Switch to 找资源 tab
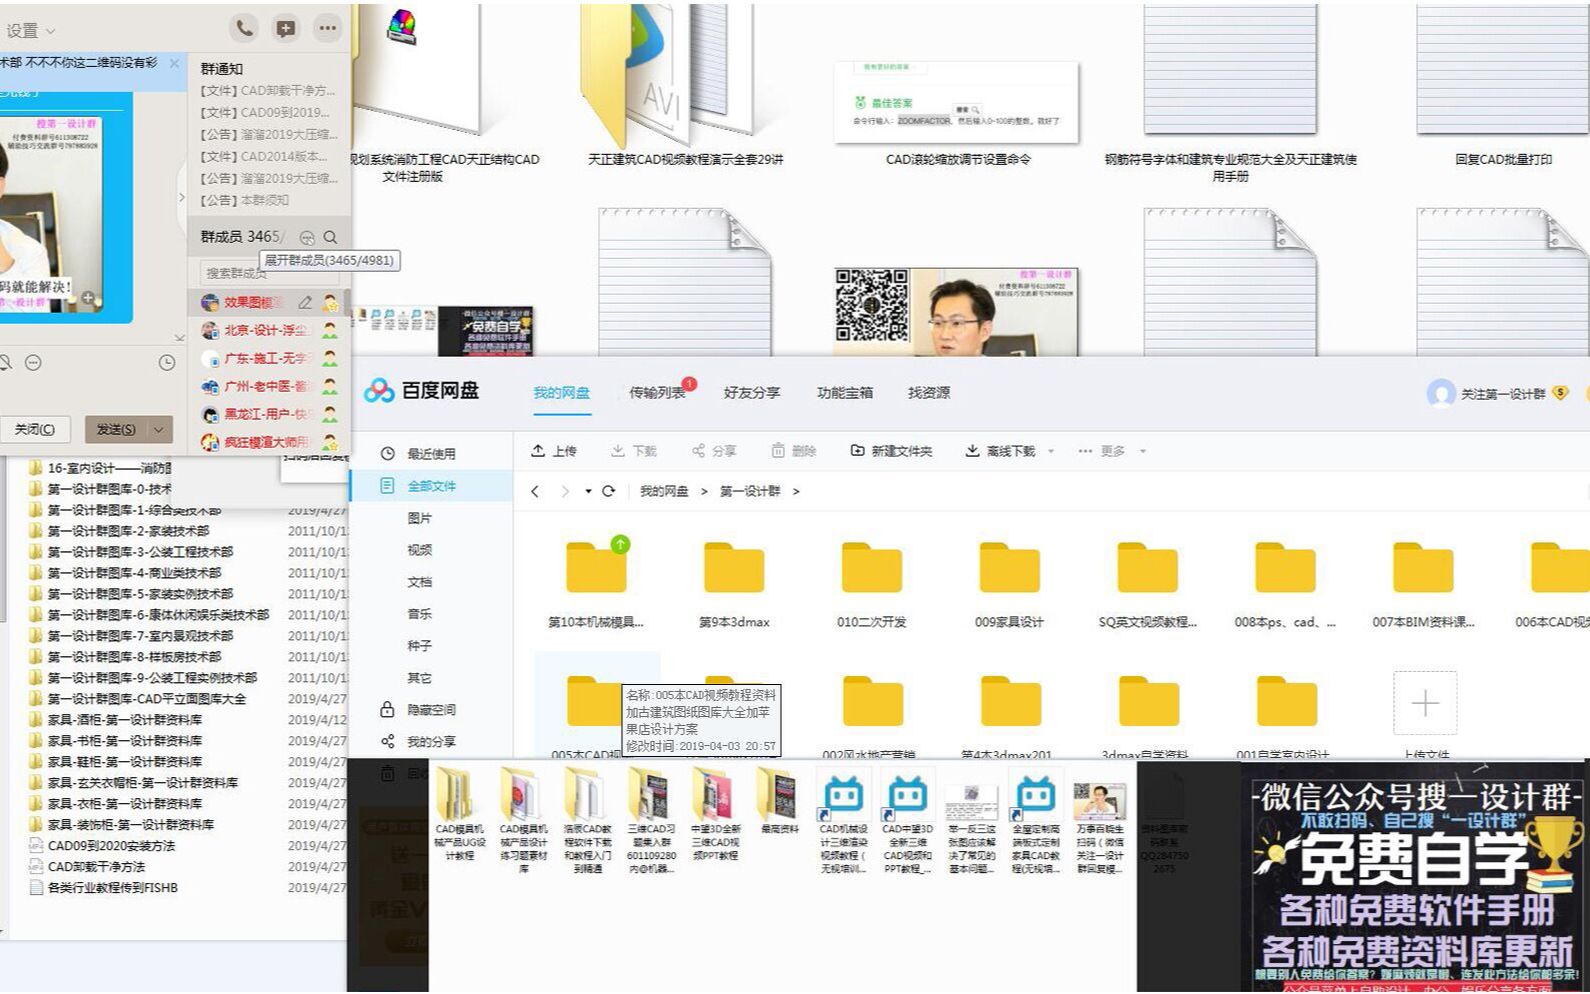1590x994 pixels. pyautogui.click(x=929, y=393)
